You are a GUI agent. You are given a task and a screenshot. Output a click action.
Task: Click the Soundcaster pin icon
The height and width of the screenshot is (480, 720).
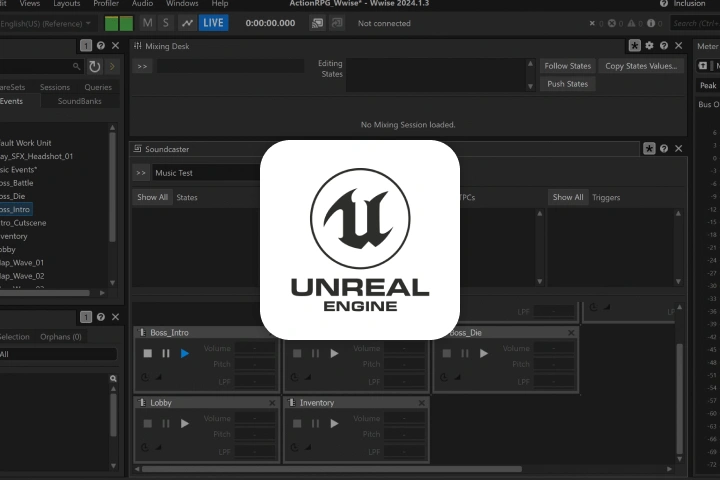click(x=649, y=148)
